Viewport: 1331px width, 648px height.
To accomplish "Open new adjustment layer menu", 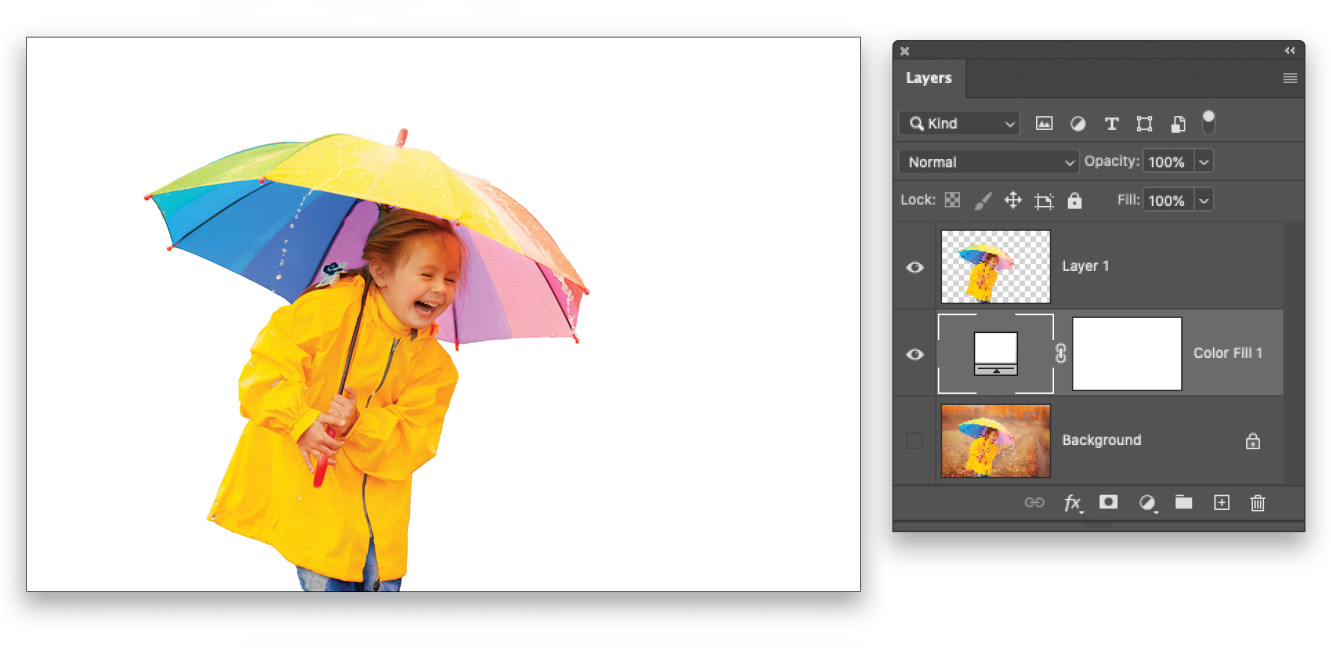I will click(1146, 503).
